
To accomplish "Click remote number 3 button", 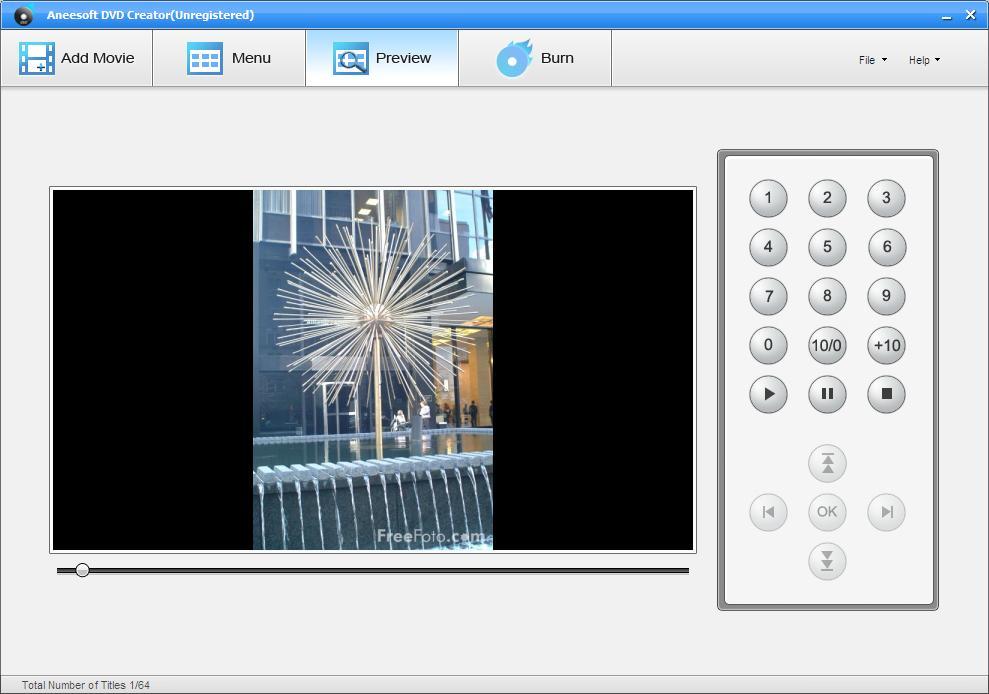I will 886,198.
